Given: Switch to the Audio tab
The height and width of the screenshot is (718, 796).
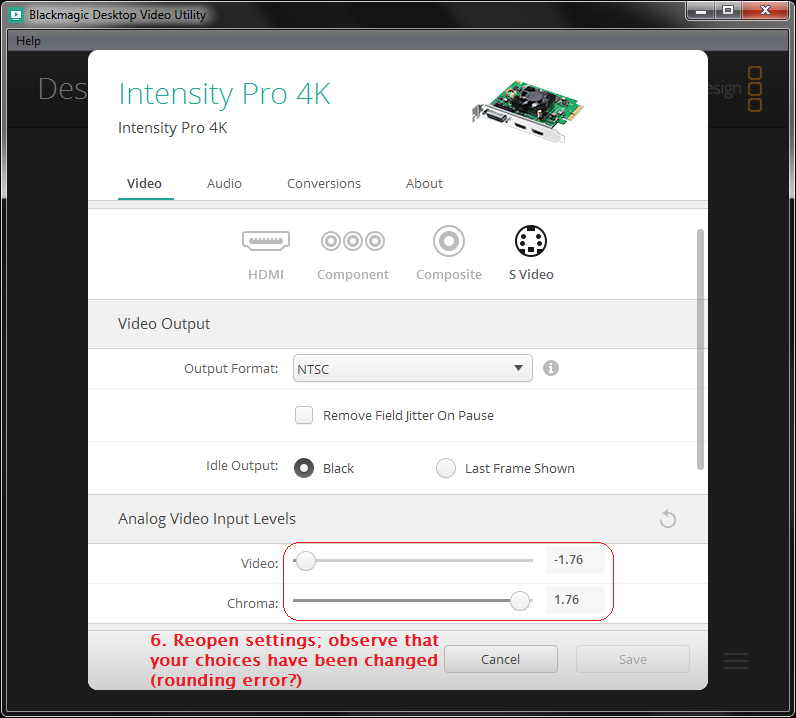Looking at the screenshot, I should 224,183.
